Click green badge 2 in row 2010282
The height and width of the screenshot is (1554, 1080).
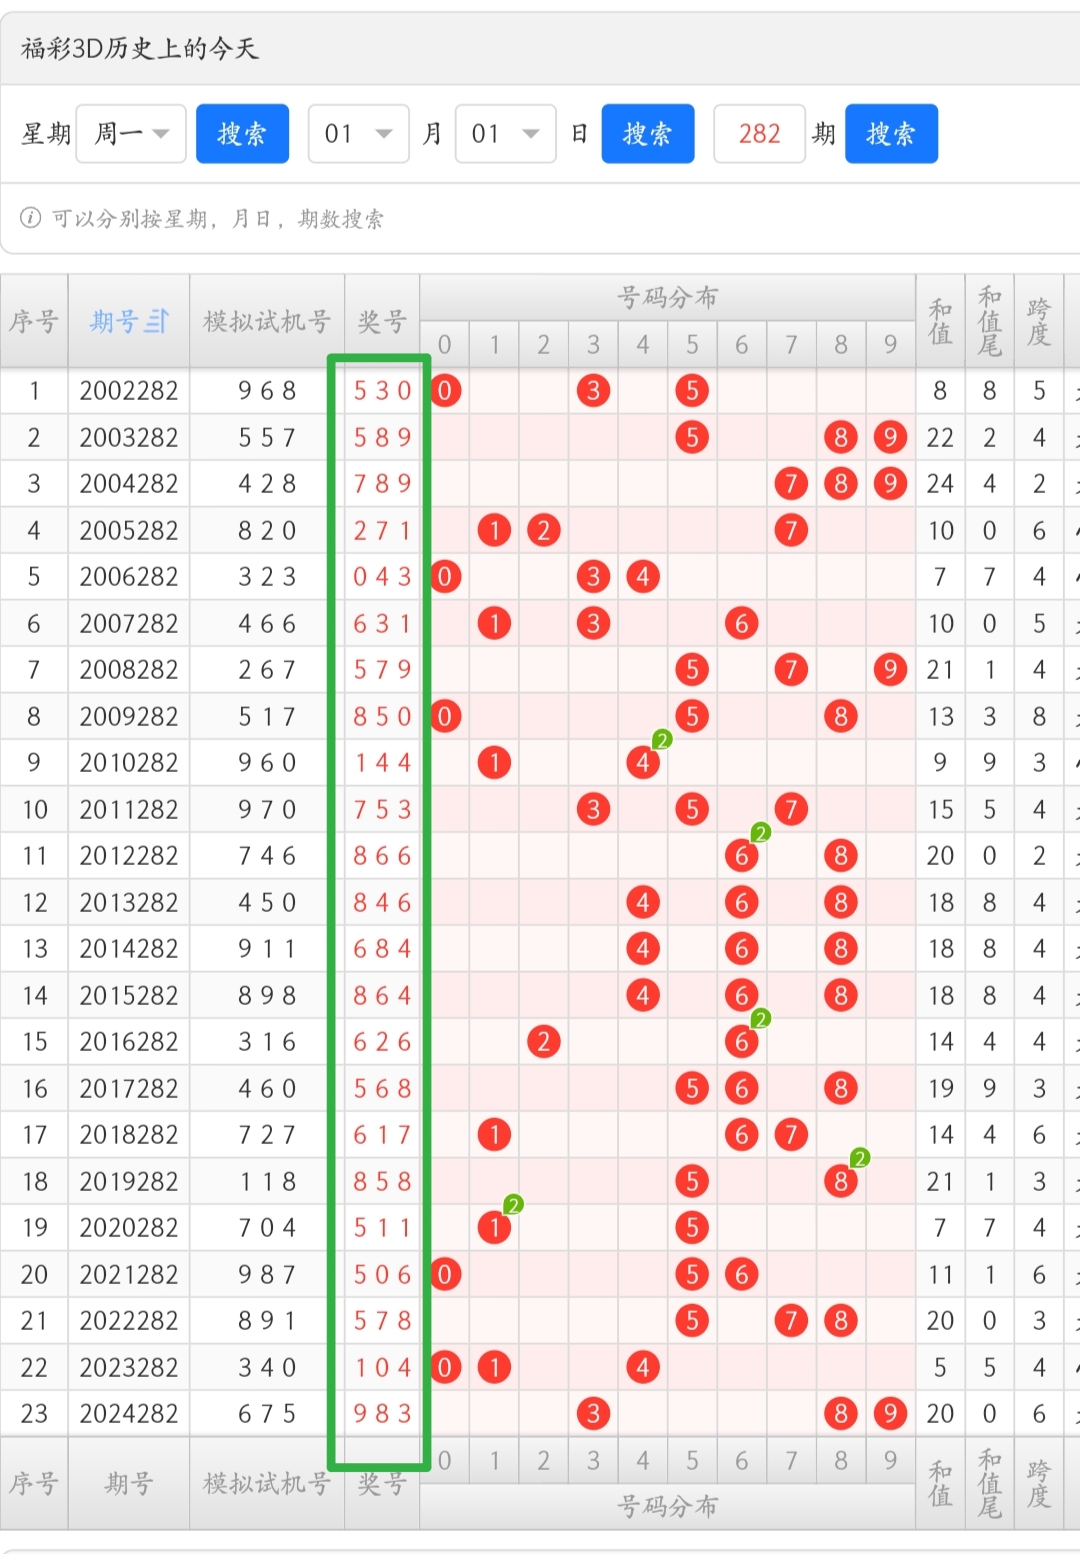tap(662, 740)
